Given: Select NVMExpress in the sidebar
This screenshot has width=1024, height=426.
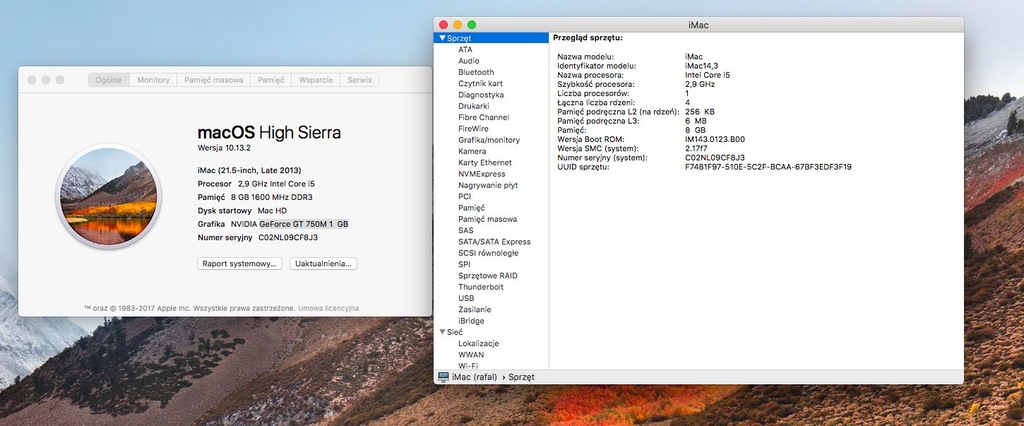Looking at the screenshot, I should [481, 174].
